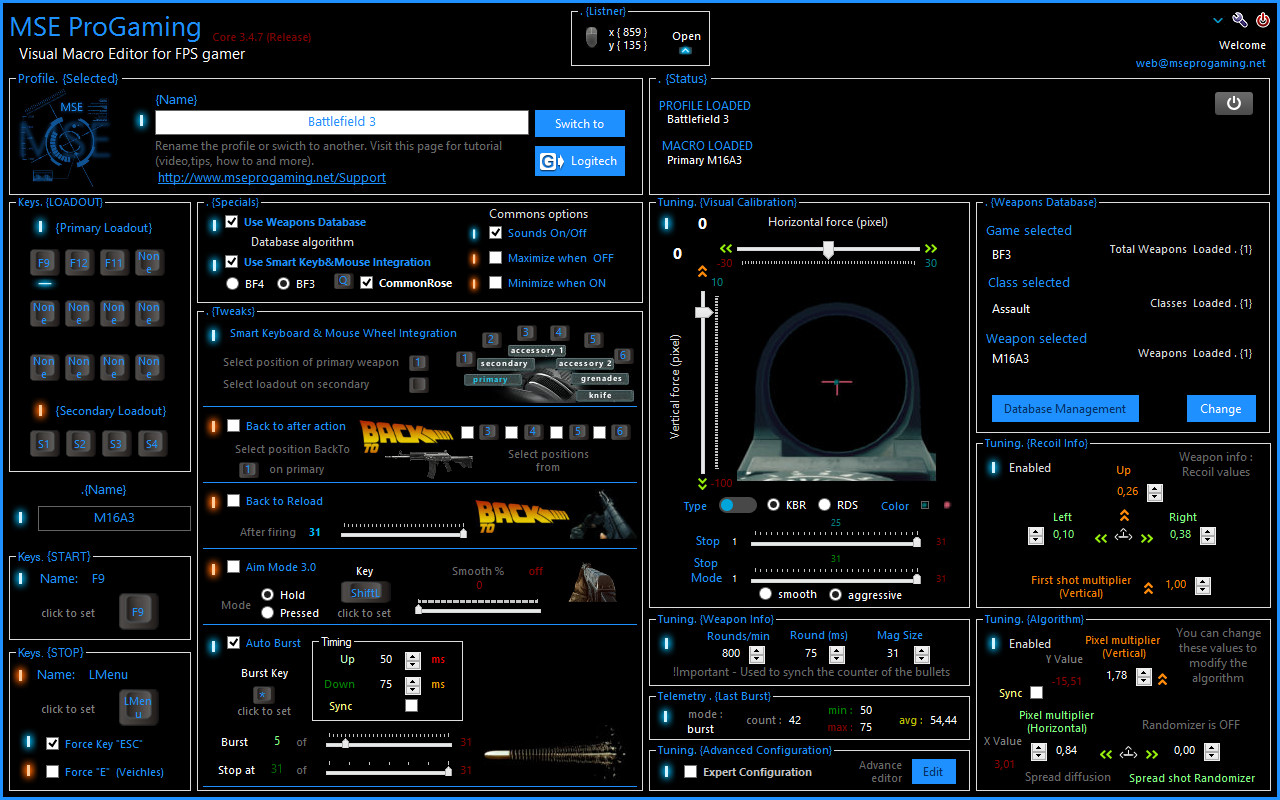Open the mseprogaming.net Support link

pyautogui.click(x=272, y=177)
